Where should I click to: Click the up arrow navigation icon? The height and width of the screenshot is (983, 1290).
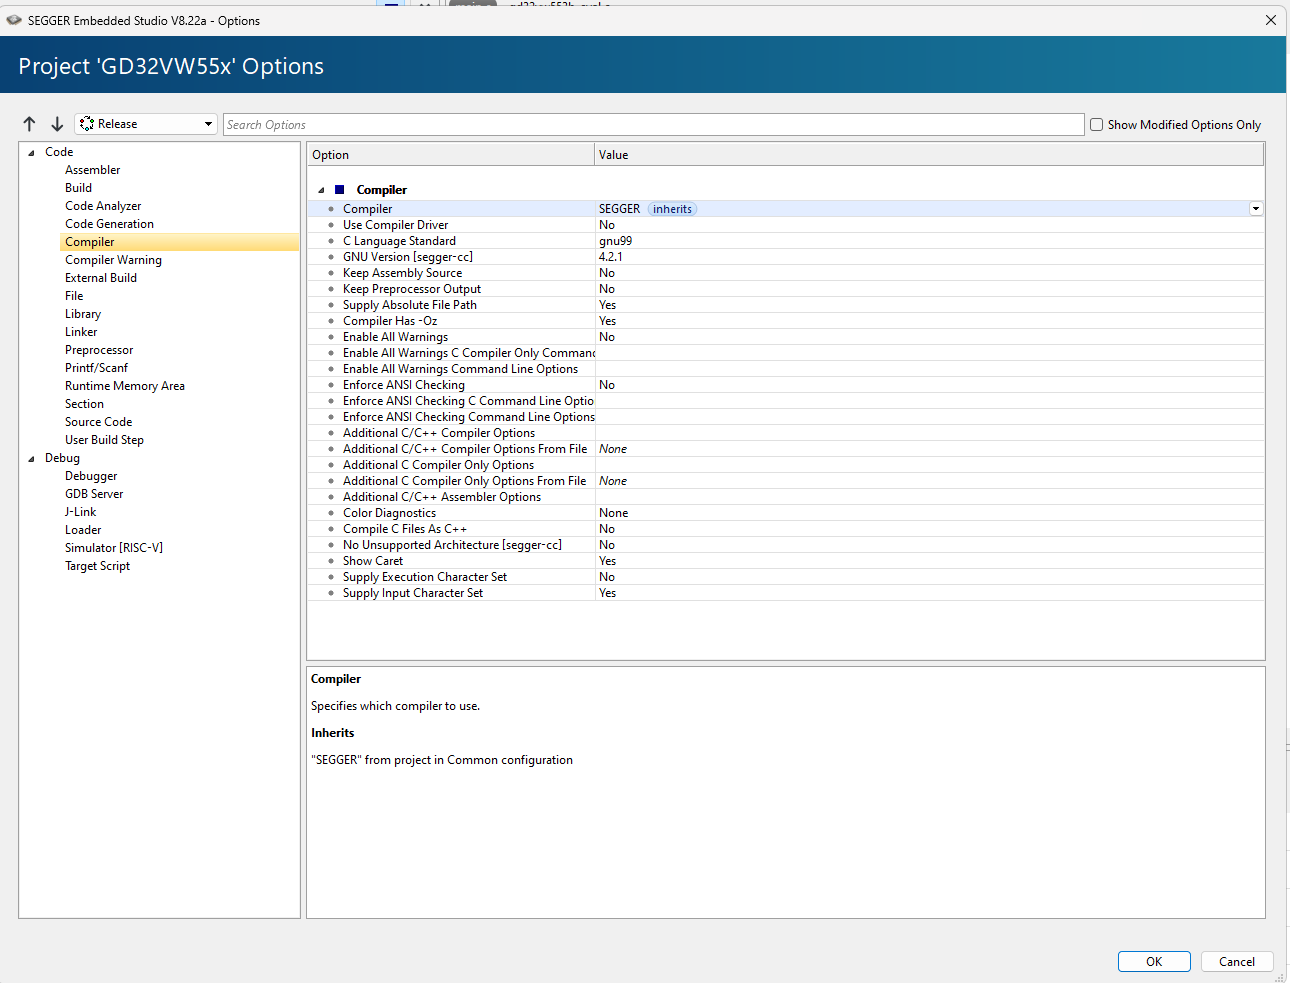point(29,124)
